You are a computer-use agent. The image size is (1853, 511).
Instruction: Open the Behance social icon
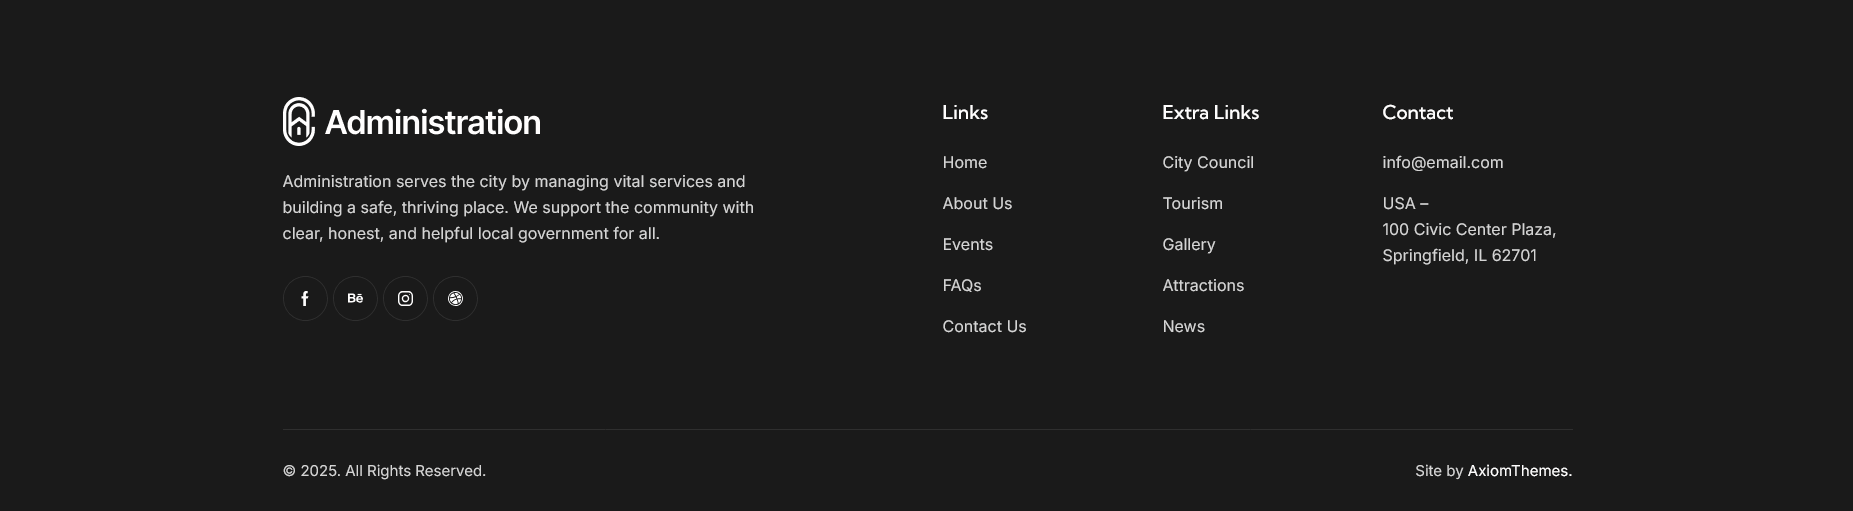(355, 299)
